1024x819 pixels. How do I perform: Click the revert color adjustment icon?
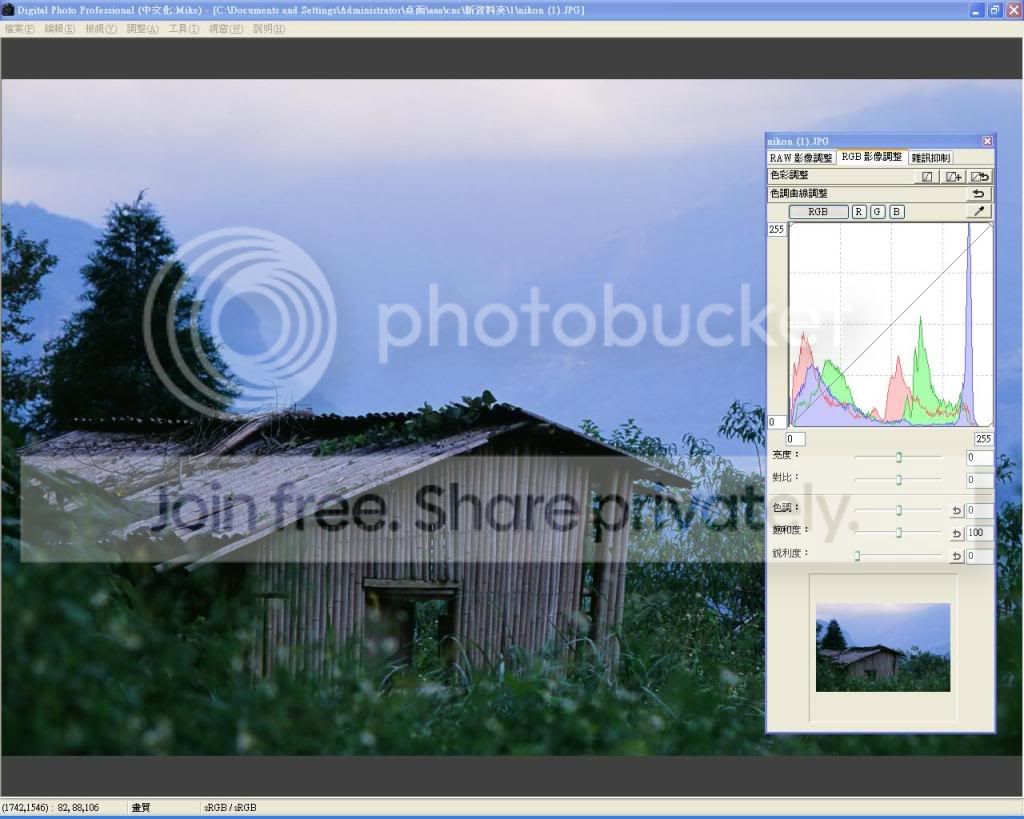pos(980,176)
